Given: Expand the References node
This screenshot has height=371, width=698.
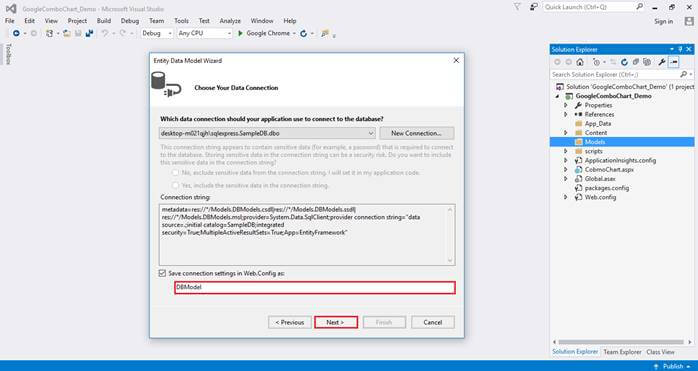Looking at the screenshot, I should [x=566, y=114].
